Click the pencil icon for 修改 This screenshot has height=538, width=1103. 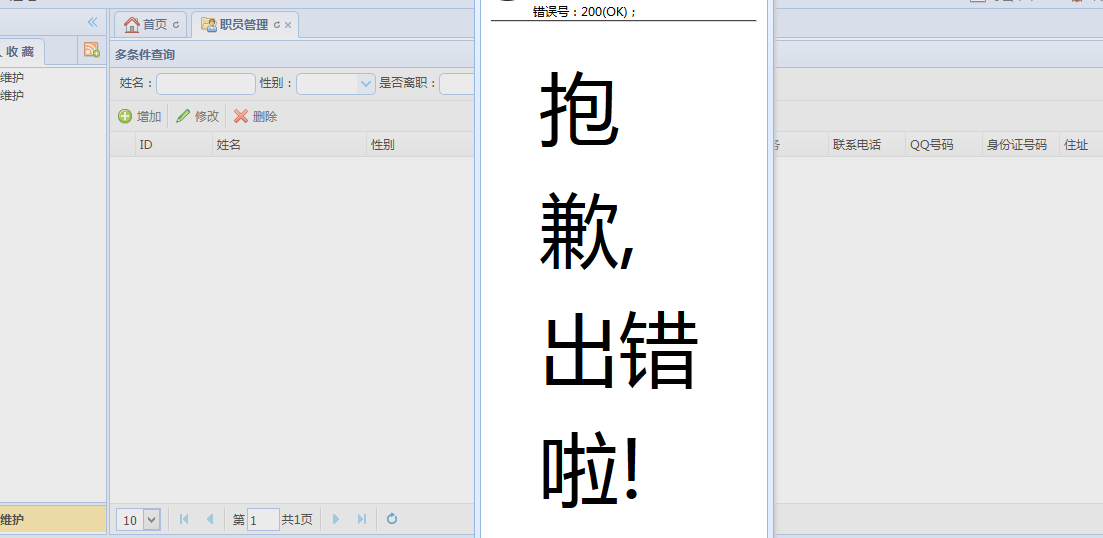[183, 116]
